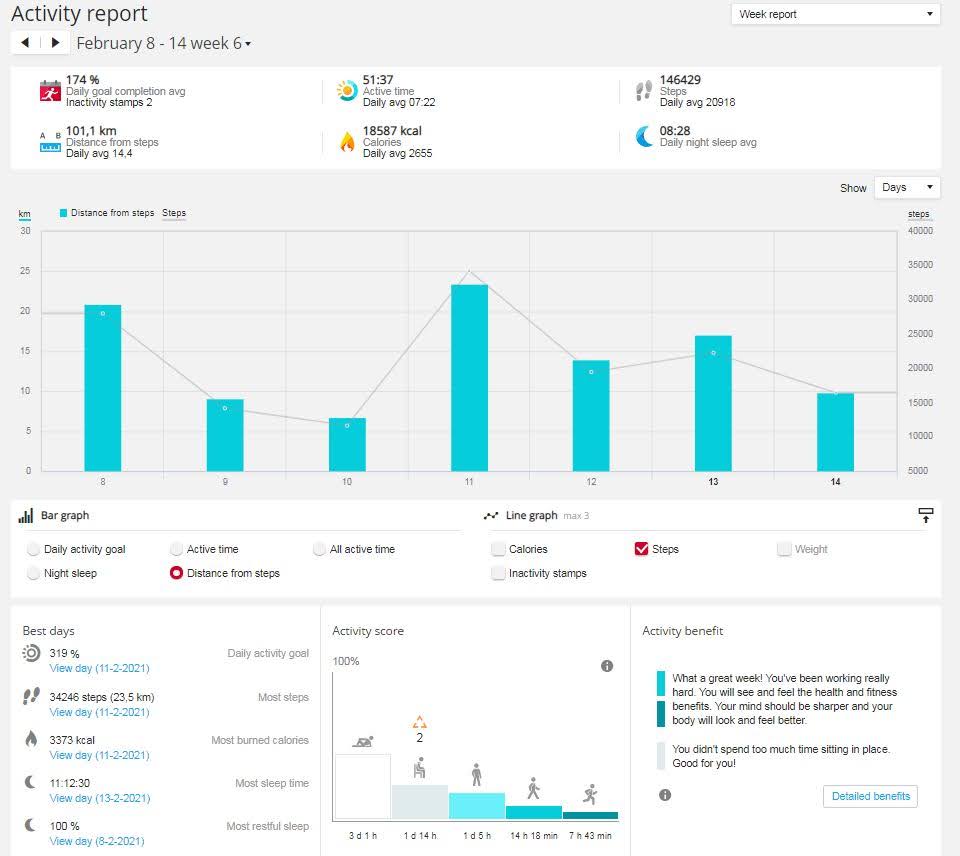960x856 pixels.
Task: Open View day link for Most sleep time
Action: [x=99, y=798]
